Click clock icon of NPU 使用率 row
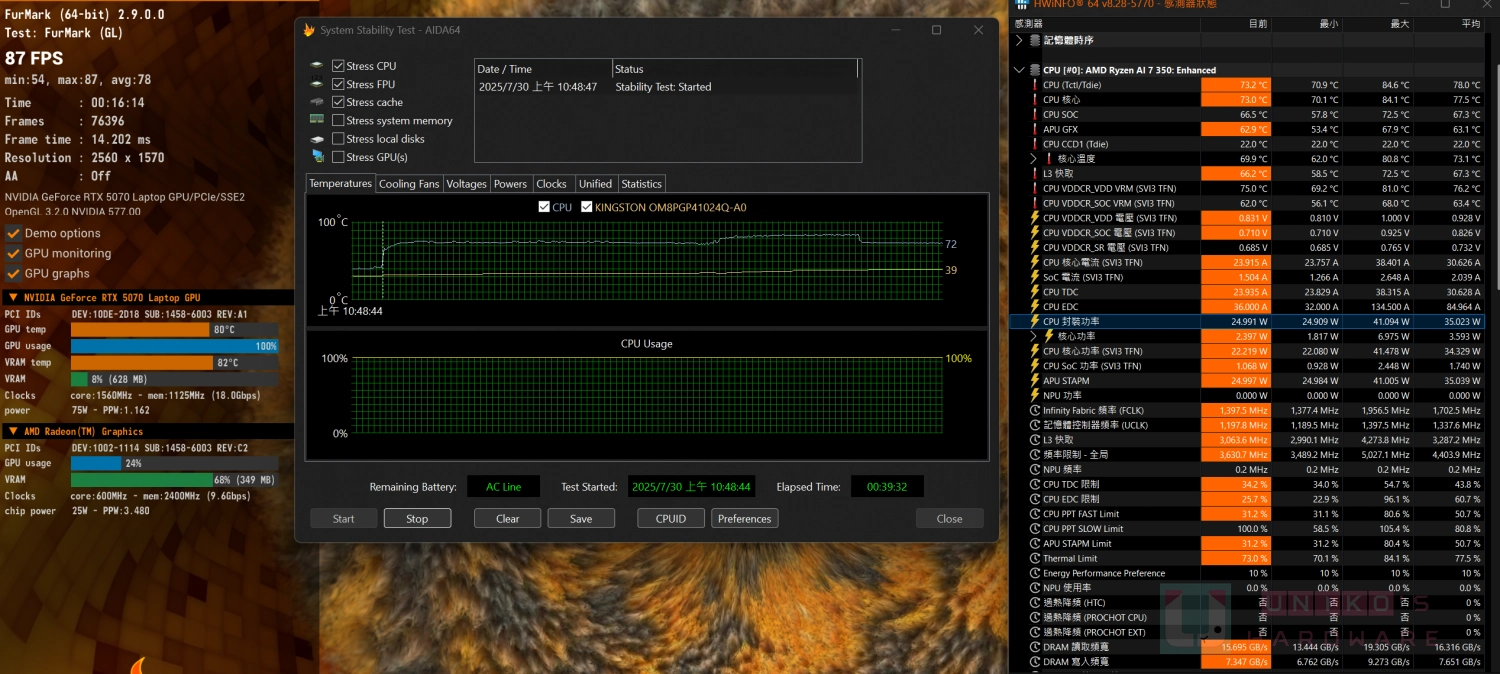Viewport: 1500px width, 674px height. pyautogui.click(x=1035, y=588)
